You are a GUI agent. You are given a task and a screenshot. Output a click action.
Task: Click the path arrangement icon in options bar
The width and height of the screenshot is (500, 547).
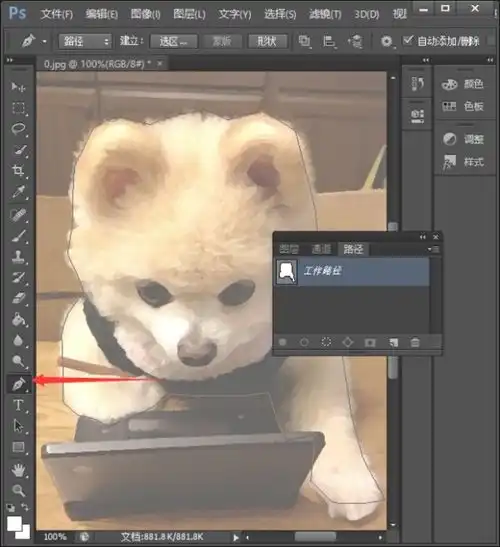tap(355, 42)
